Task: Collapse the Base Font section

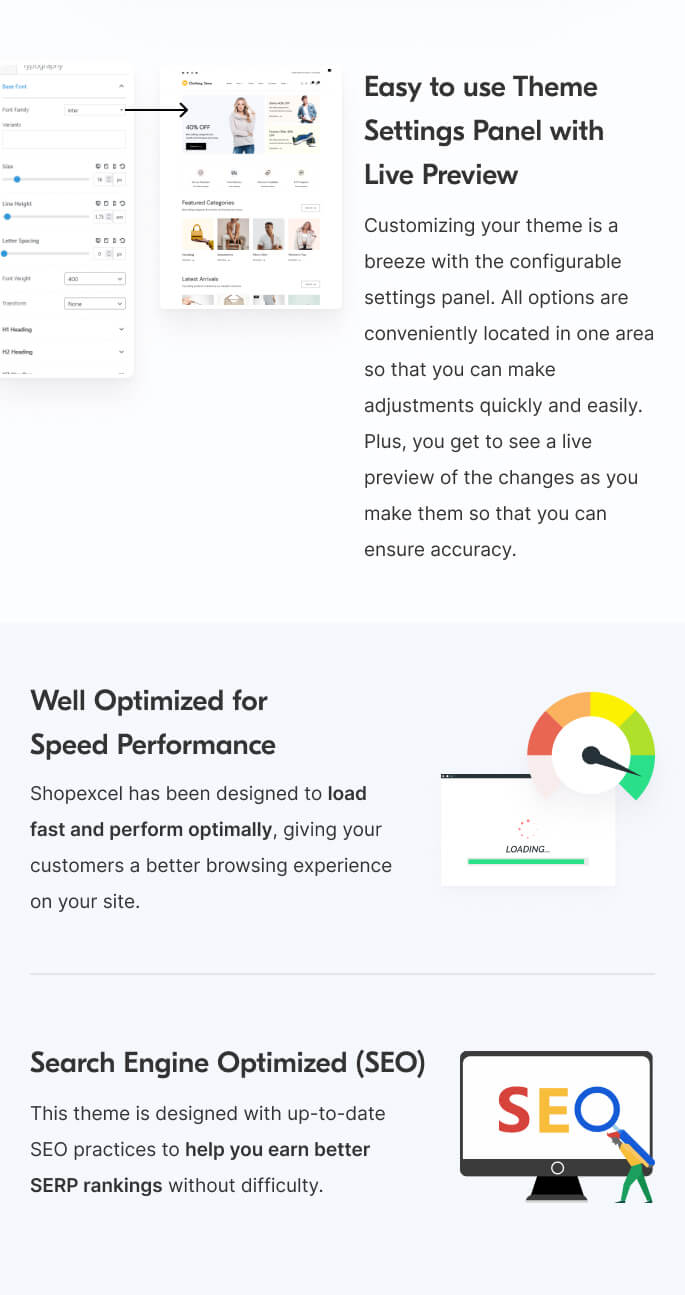Action: 121,87
